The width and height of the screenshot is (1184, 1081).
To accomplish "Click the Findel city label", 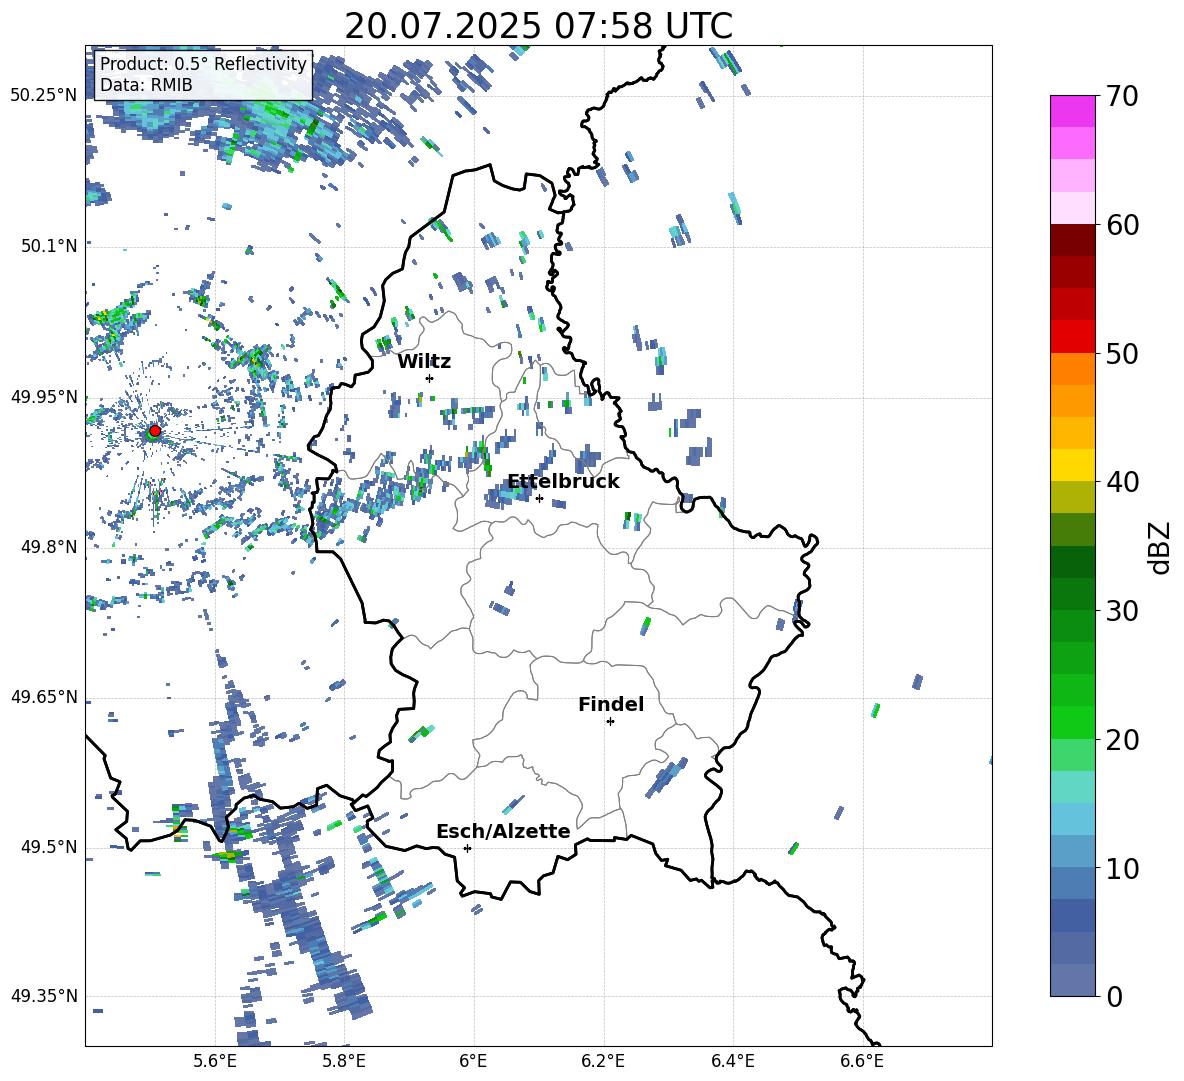I will tap(611, 704).
